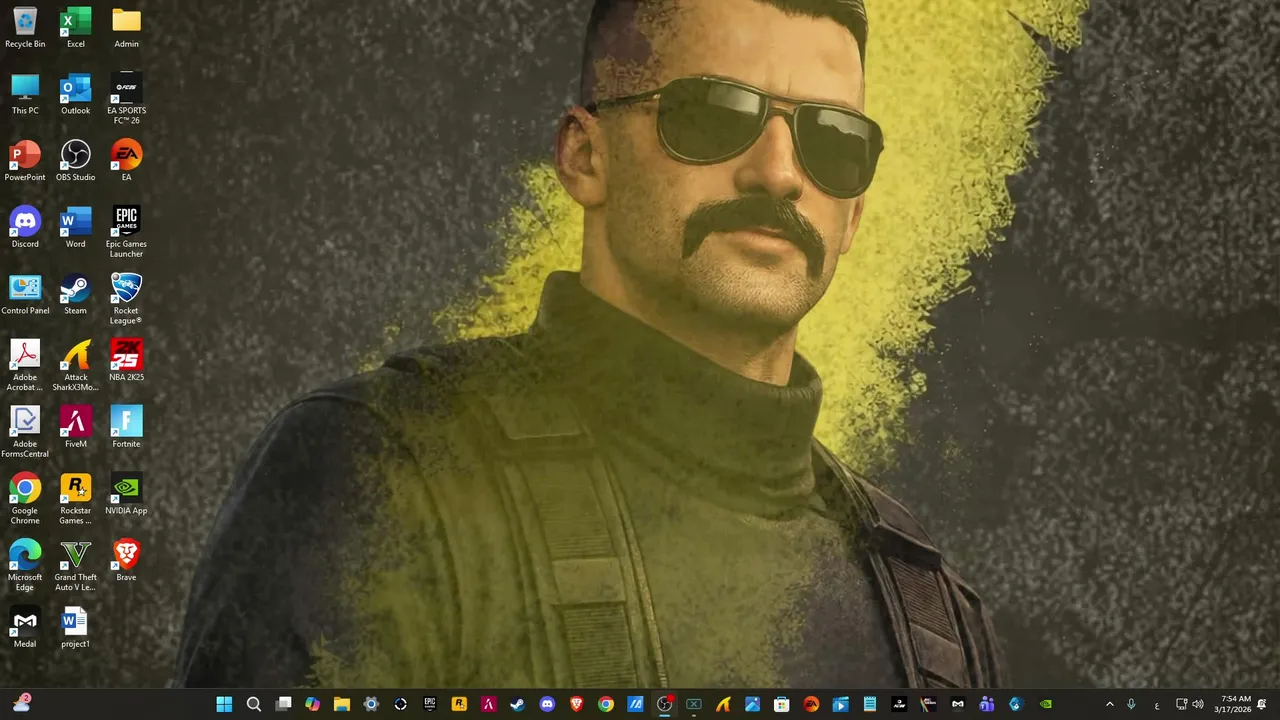The image size is (1280, 720).
Task: Open Settings gear in the taskbar
Action: pyautogui.click(x=371, y=704)
